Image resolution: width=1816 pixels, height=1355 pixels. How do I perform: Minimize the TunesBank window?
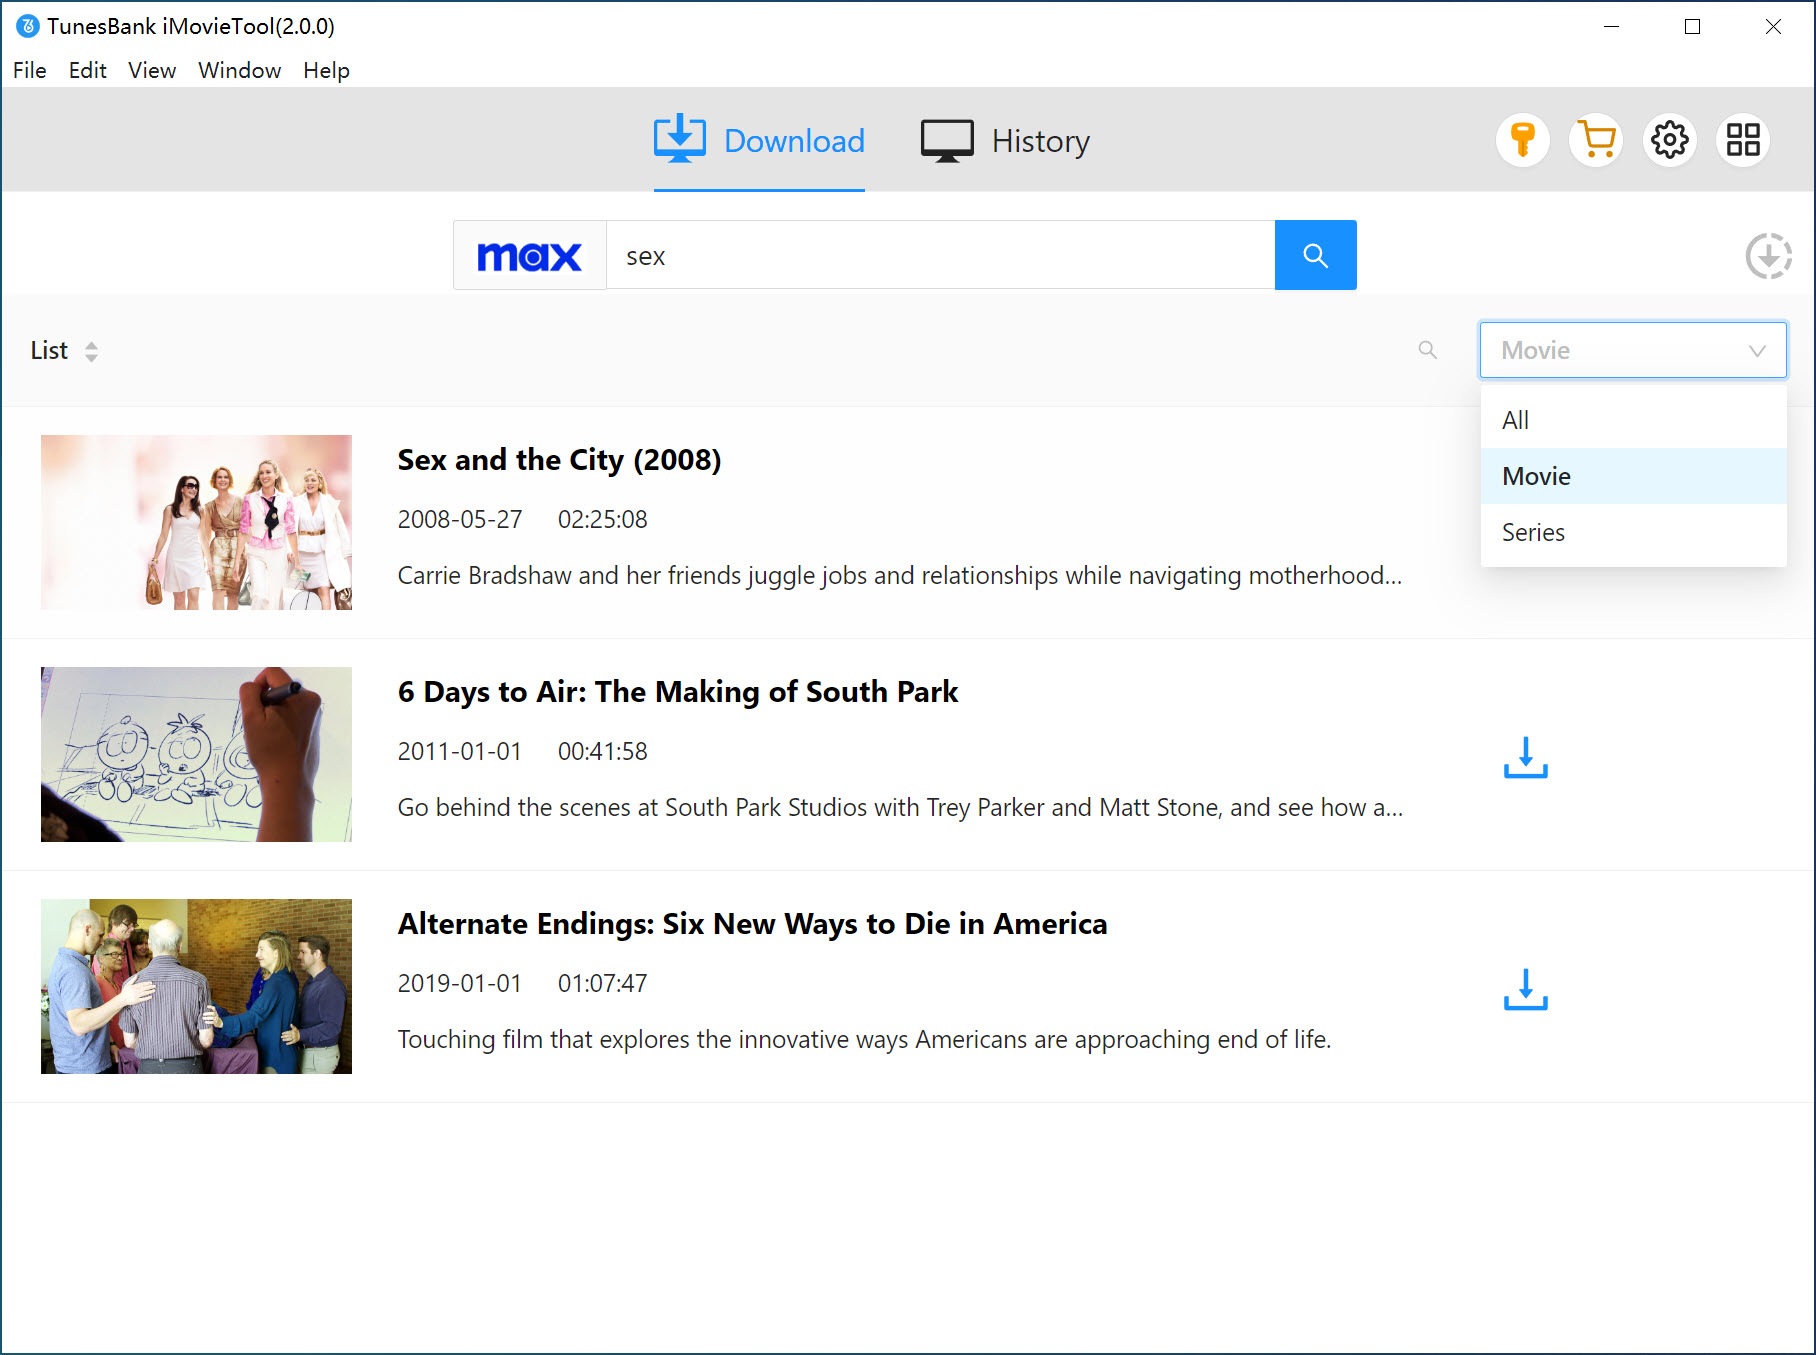(x=1611, y=27)
